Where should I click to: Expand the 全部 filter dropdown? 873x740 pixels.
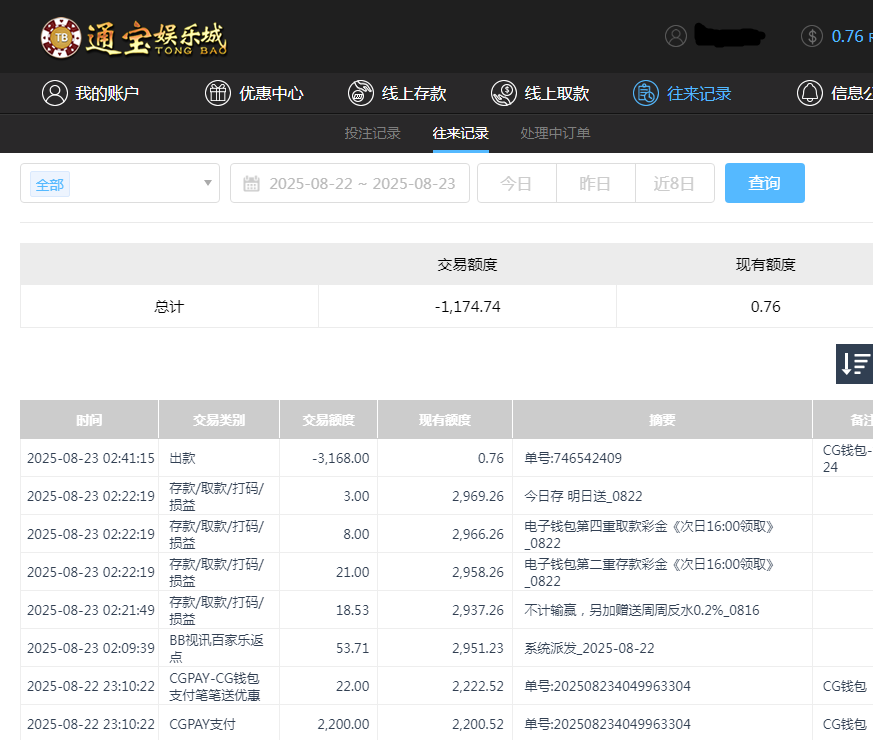click(119, 184)
